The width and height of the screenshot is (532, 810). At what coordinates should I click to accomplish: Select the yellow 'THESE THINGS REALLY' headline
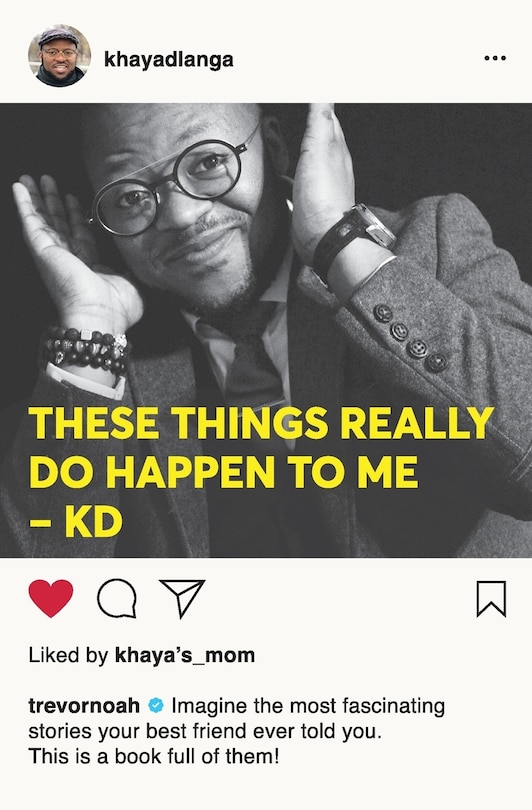pyautogui.click(x=261, y=423)
